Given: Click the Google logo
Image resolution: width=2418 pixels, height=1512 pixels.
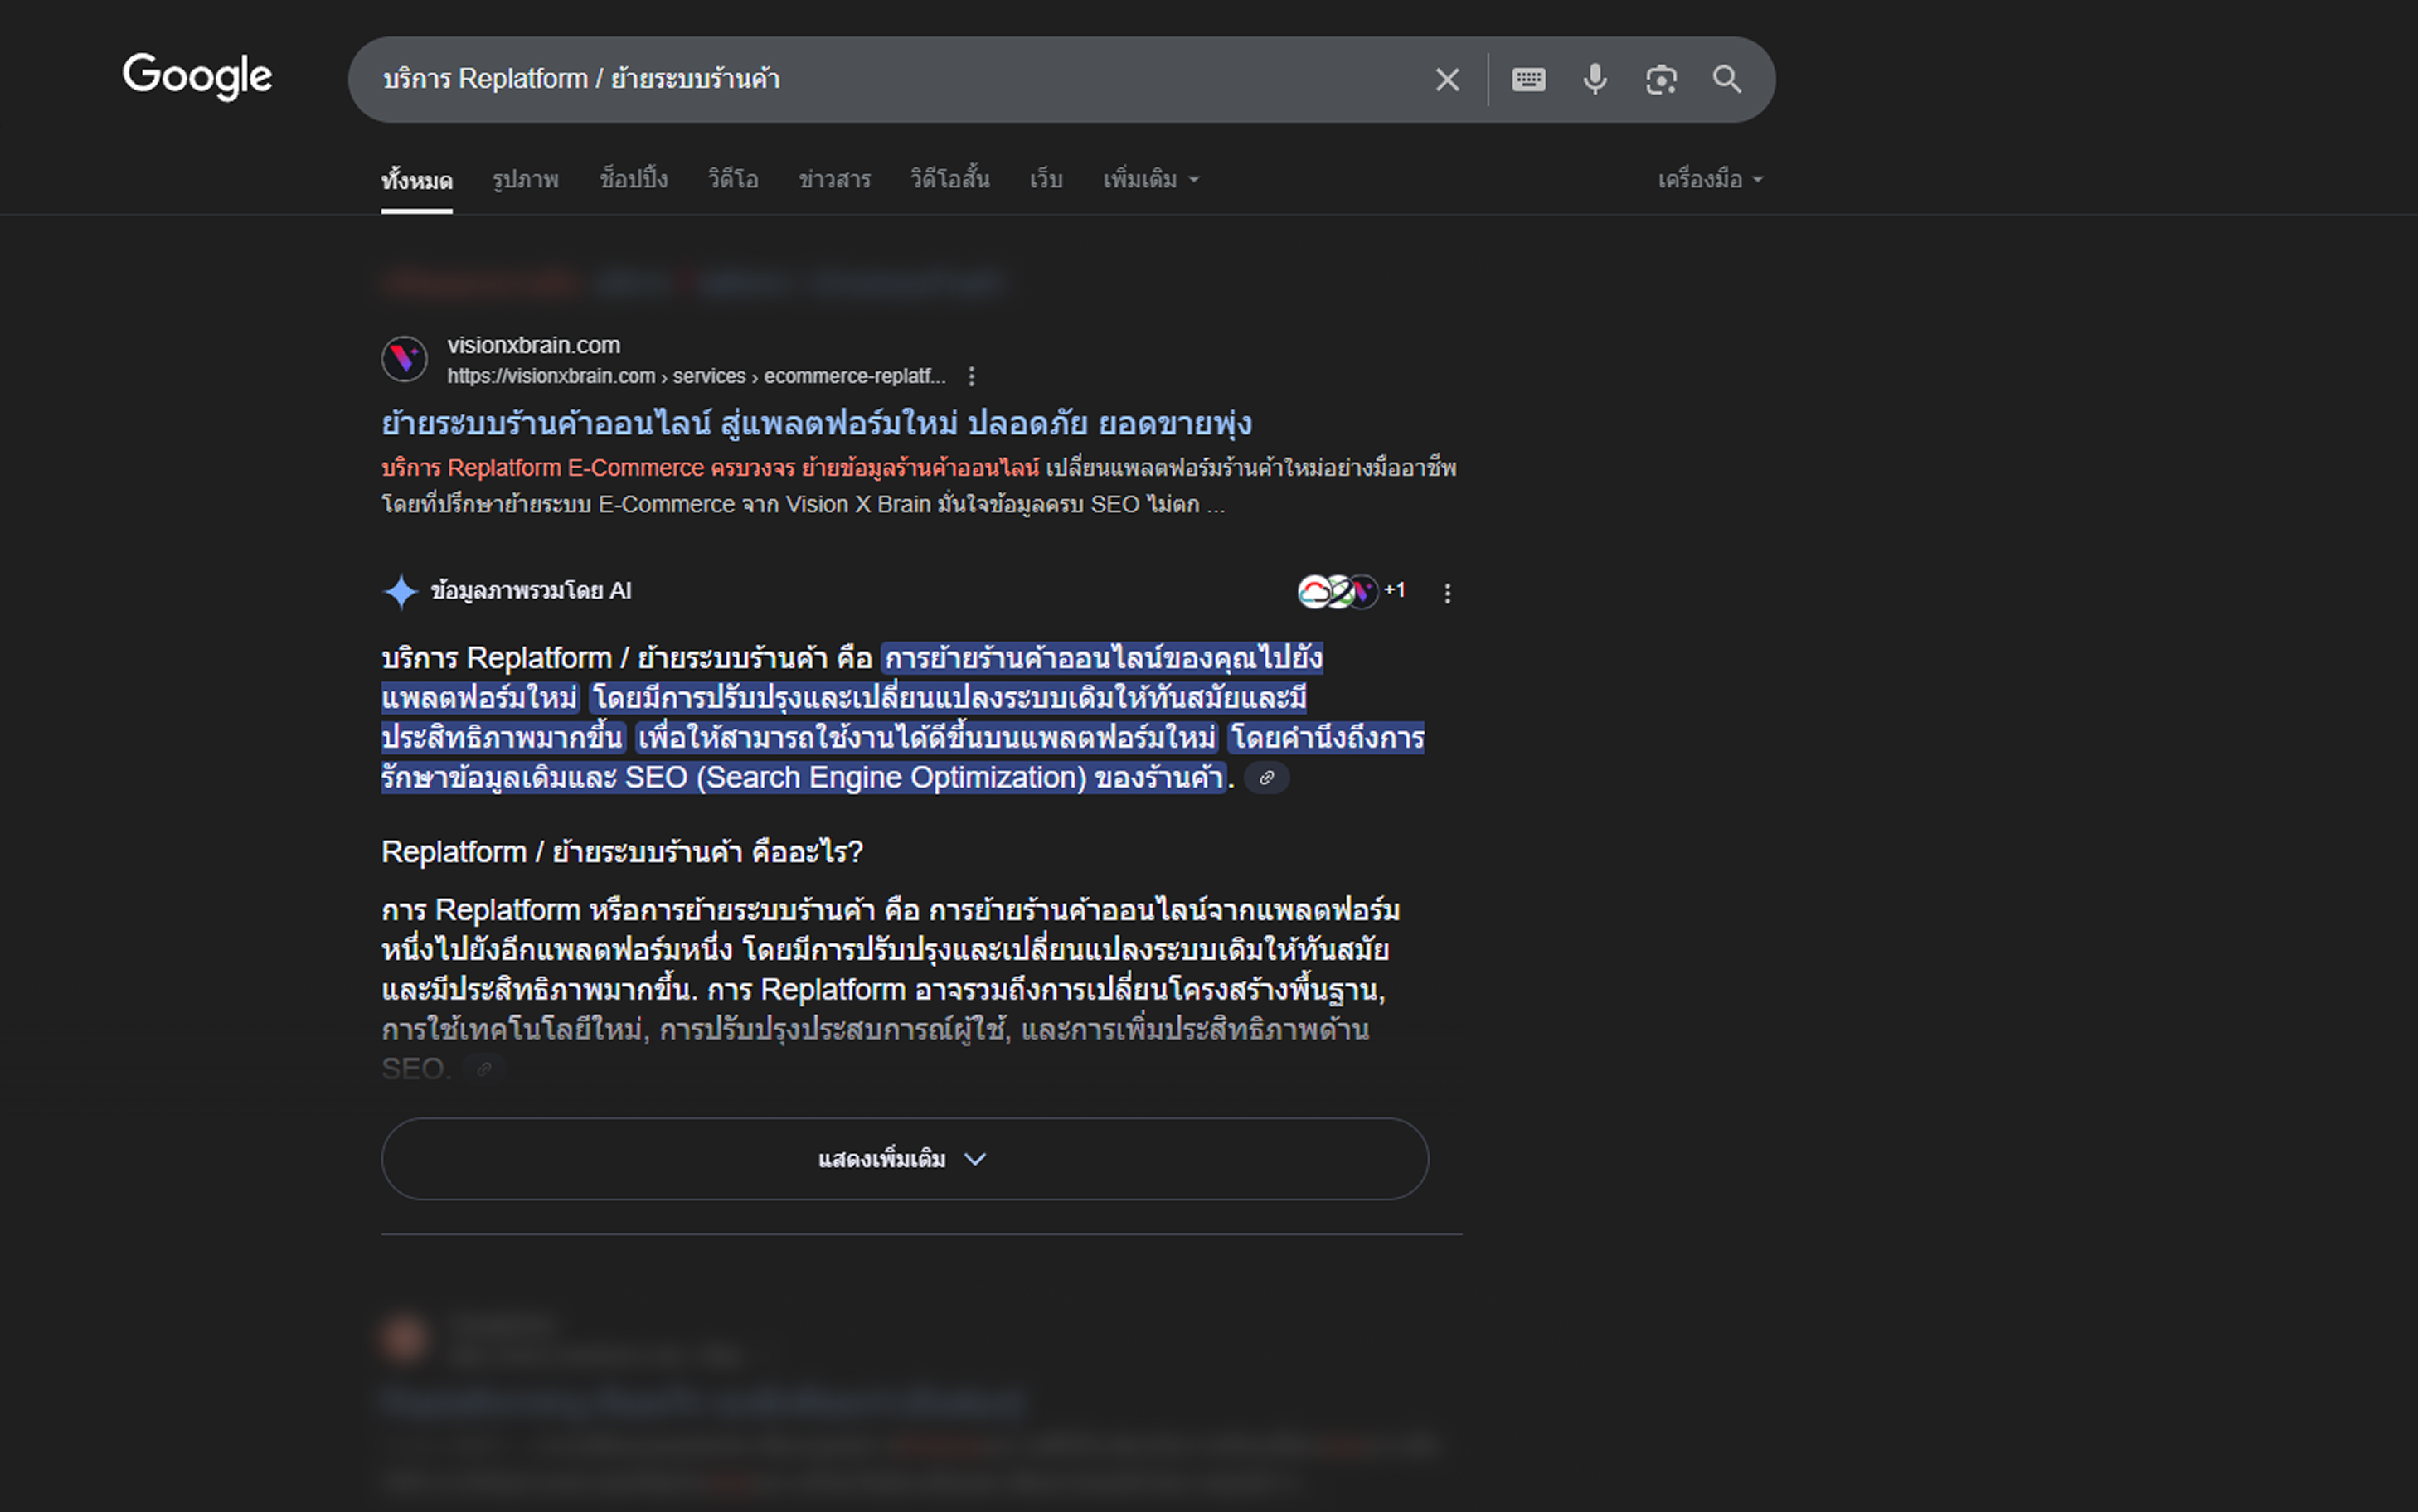Looking at the screenshot, I should (x=197, y=77).
